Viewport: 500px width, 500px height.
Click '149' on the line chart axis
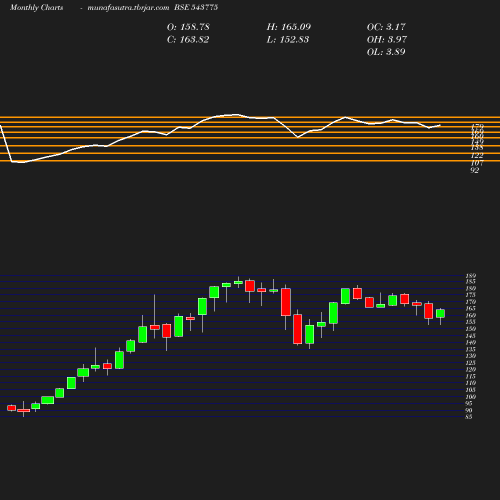477,142
